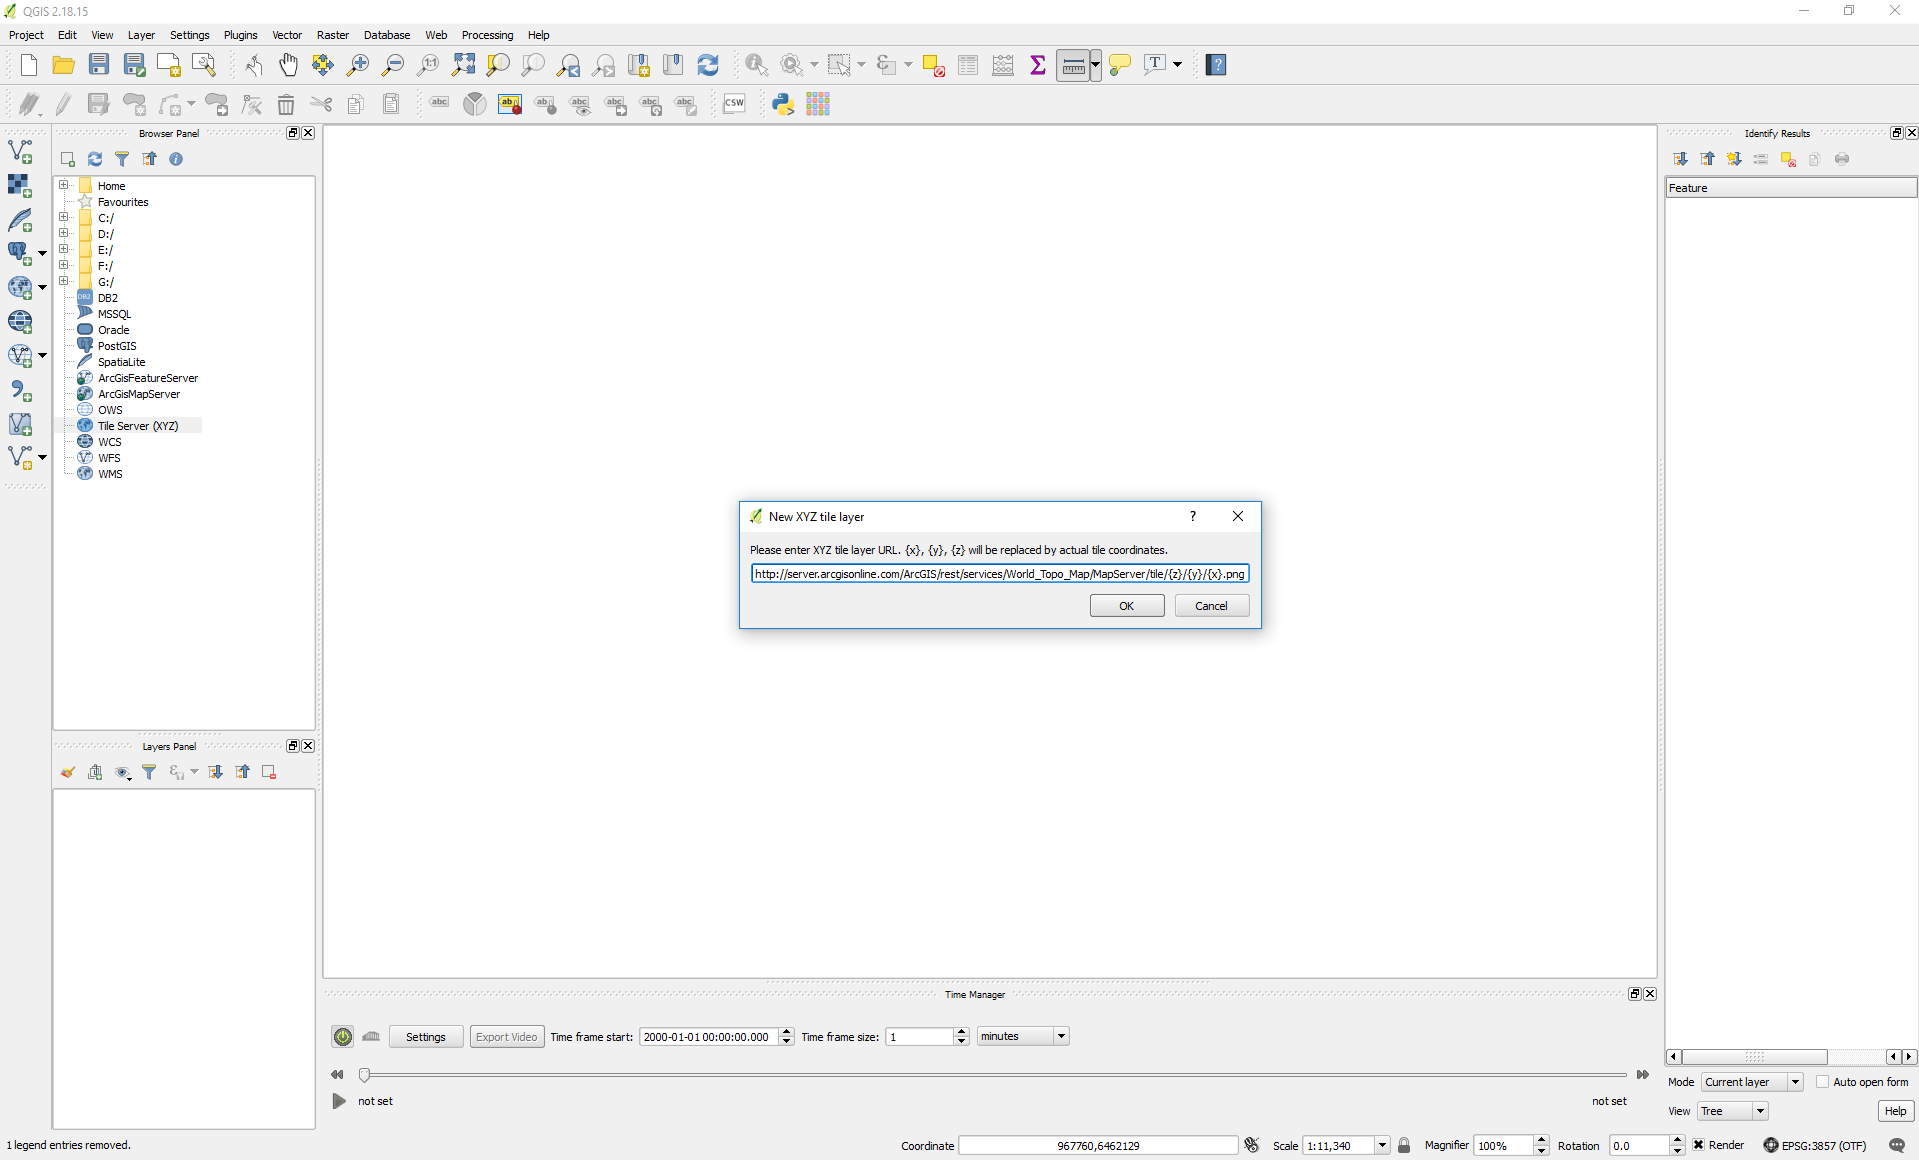This screenshot has width=1919, height=1160.
Task: Expand the C:/ drive node
Action: [x=64, y=217]
